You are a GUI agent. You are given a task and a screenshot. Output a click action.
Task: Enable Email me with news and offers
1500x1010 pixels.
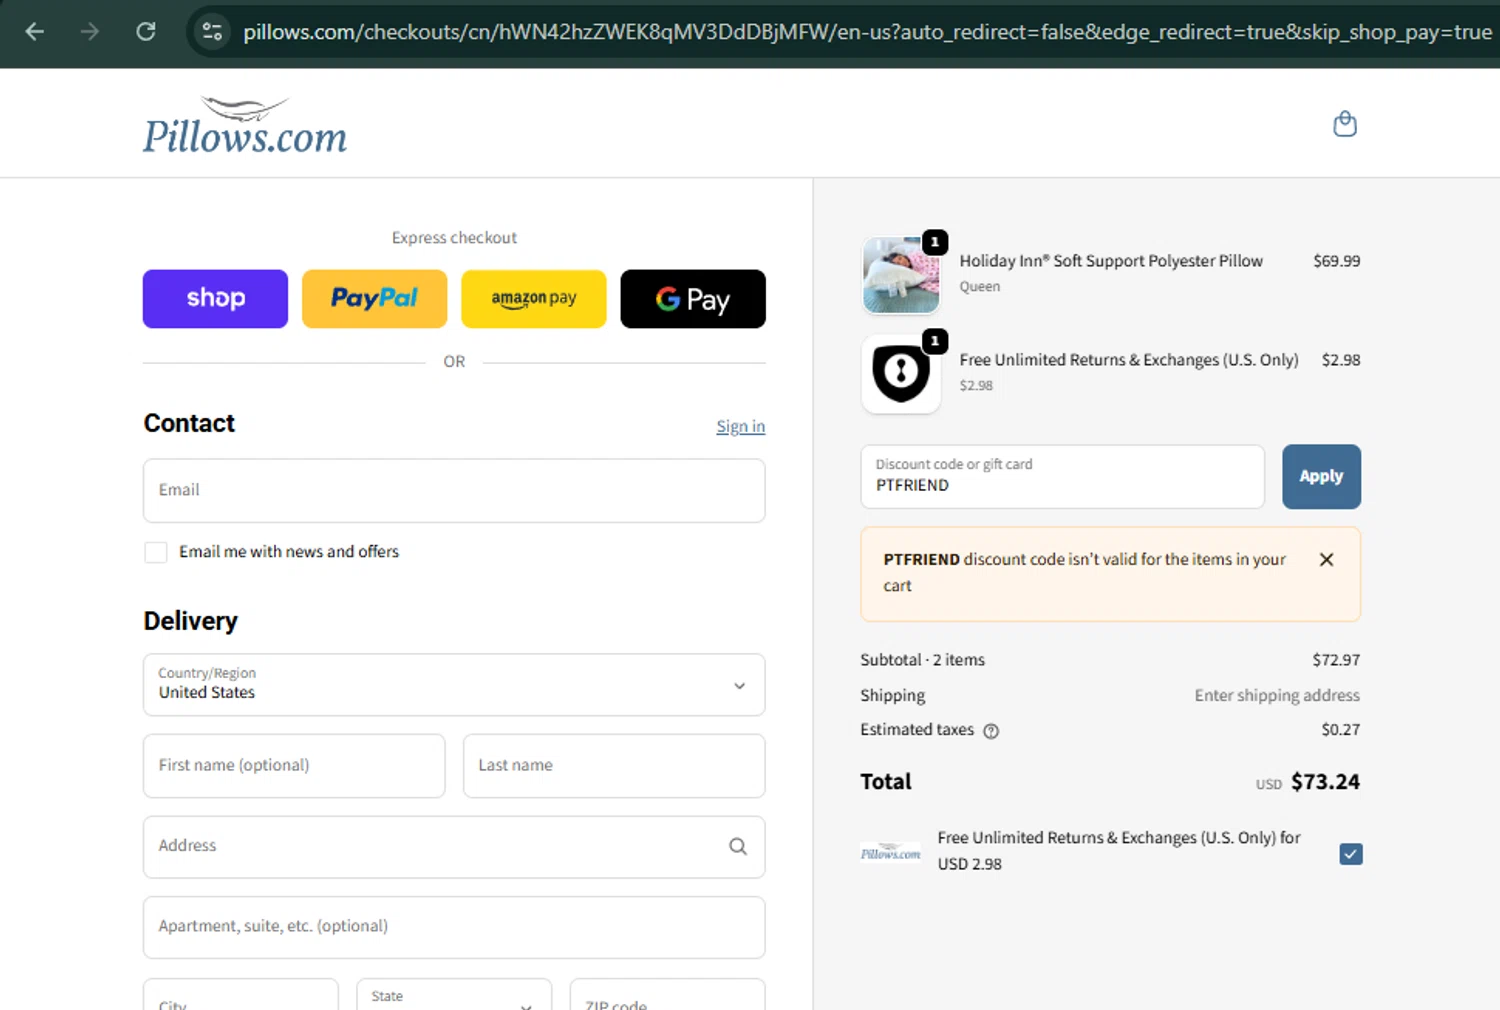coord(156,552)
